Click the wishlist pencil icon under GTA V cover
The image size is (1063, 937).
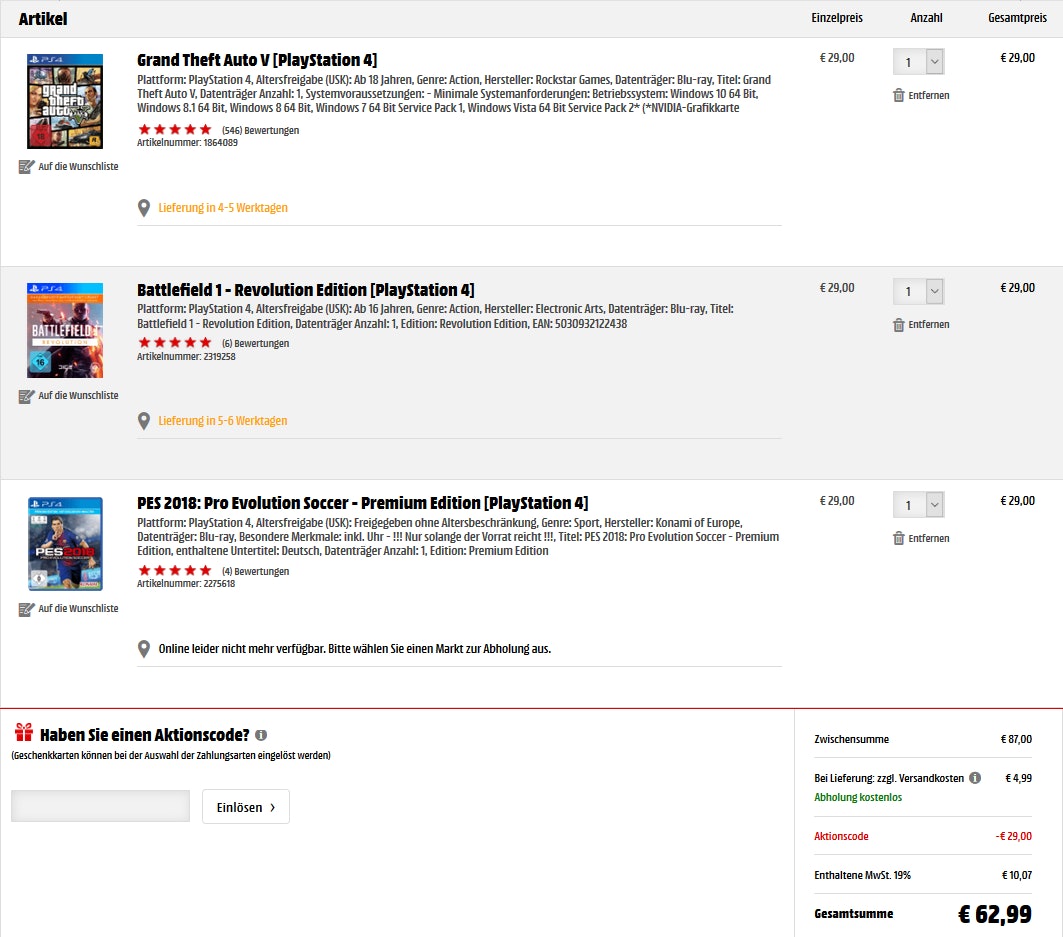26,166
